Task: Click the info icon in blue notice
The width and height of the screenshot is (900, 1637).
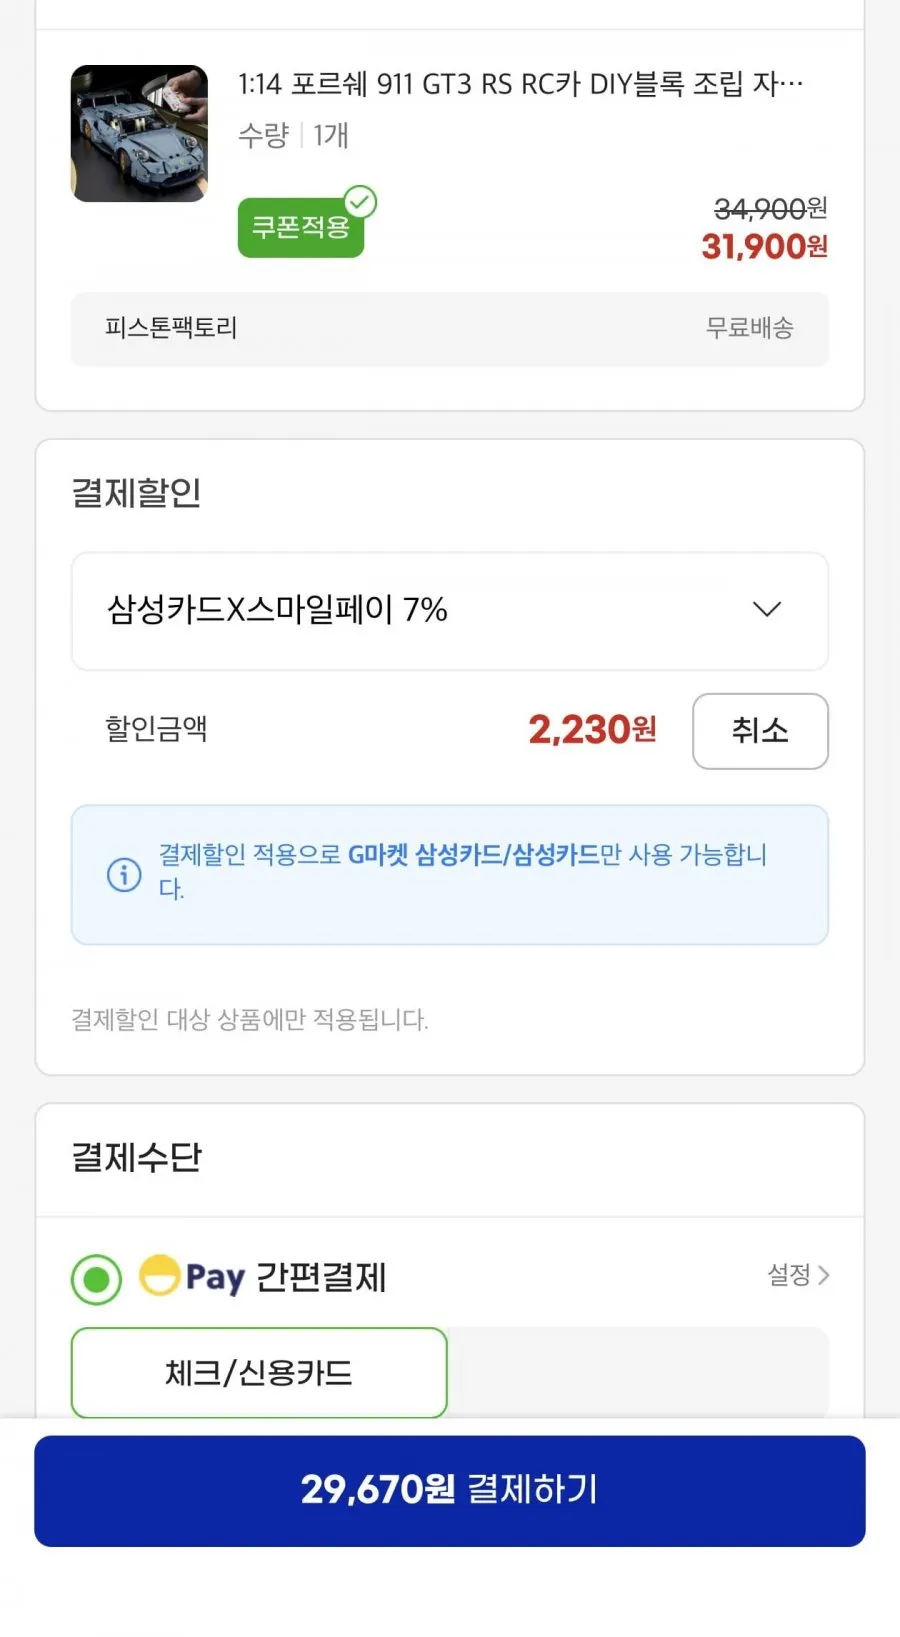Action: click(x=124, y=875)
